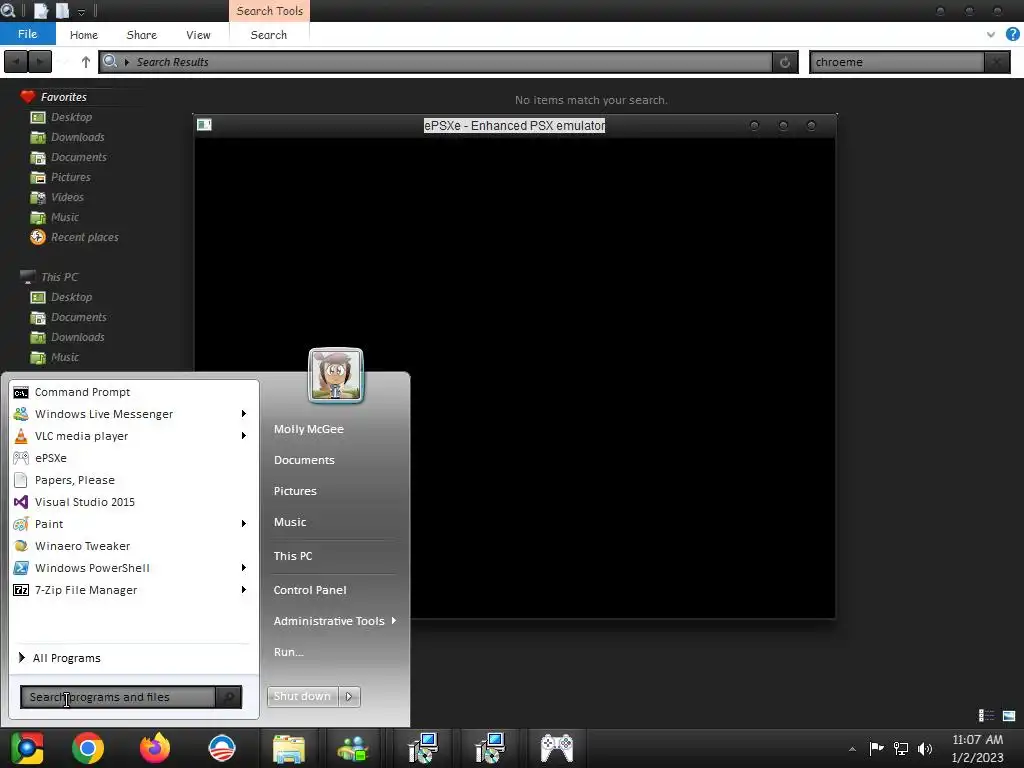Expand the ribbon chevron in Explorer
Viewport: 1024px width, 768px height.
[x=991, y=35]
